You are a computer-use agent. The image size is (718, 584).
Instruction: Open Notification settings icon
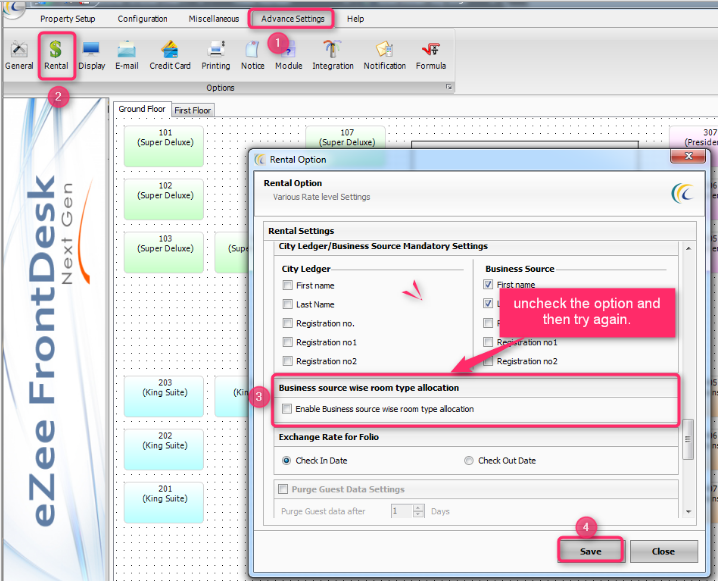(385, 55)
